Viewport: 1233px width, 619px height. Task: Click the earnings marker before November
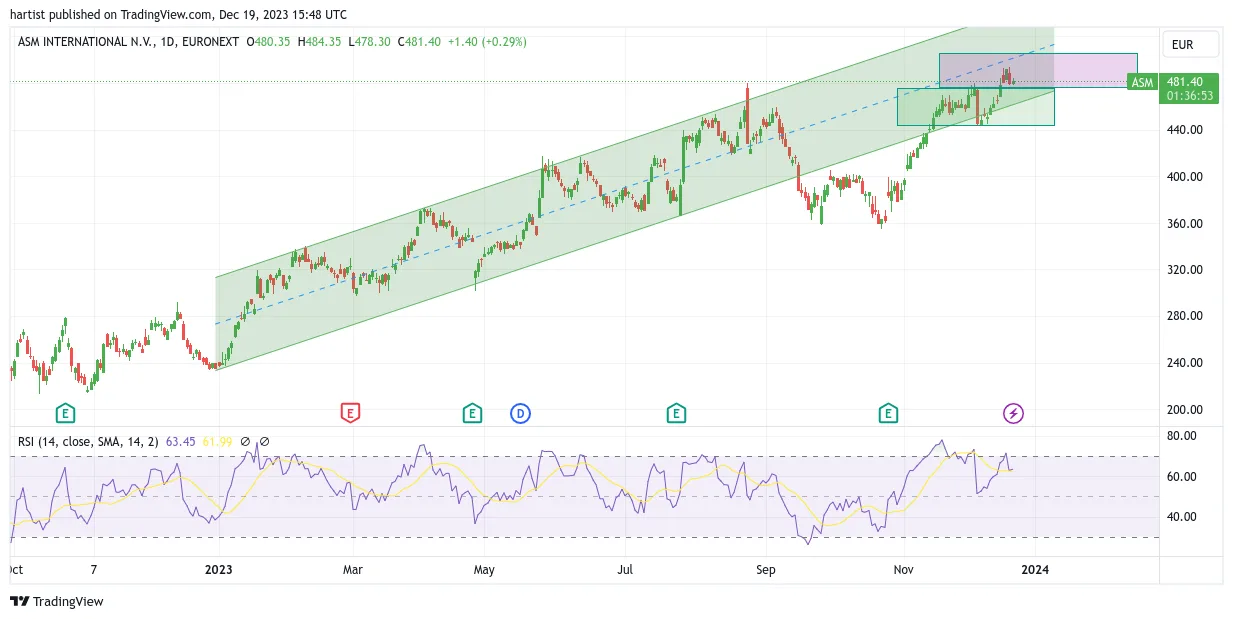coord(887,413)
